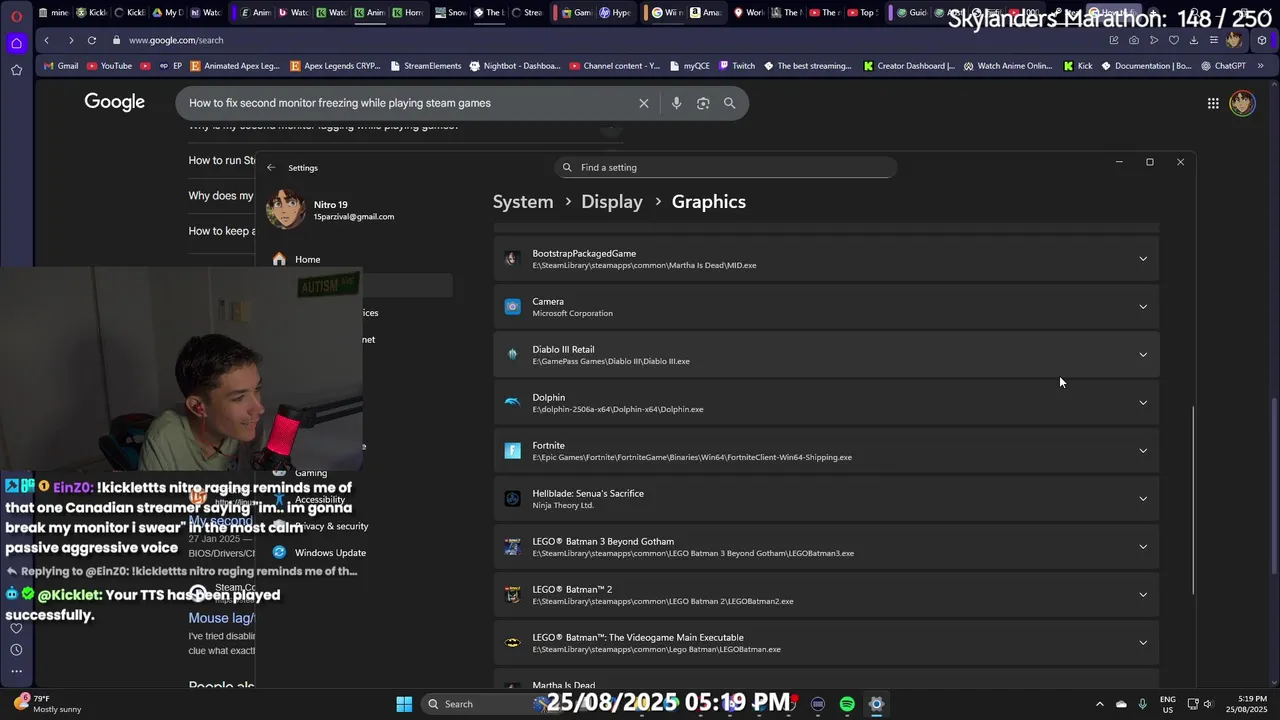
Task: Click the LEGO Batman 2 app icon
Action: pos(512,595)
